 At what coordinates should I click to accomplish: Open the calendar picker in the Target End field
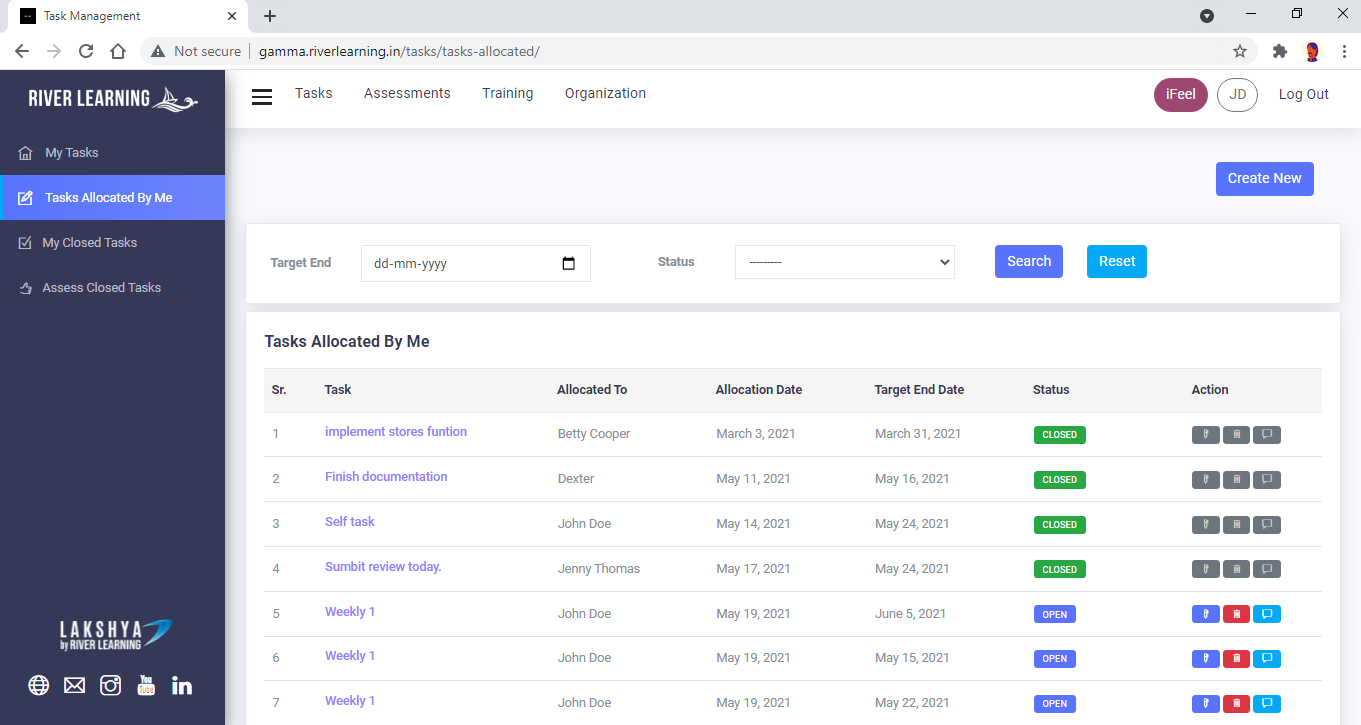point(569,264)
